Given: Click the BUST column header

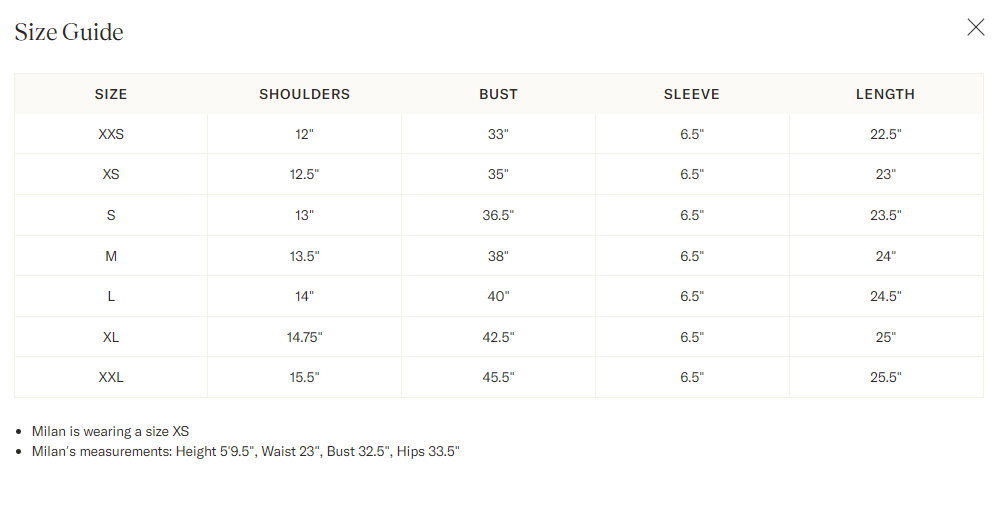Looking at the screenshot, I should point(498,94).
